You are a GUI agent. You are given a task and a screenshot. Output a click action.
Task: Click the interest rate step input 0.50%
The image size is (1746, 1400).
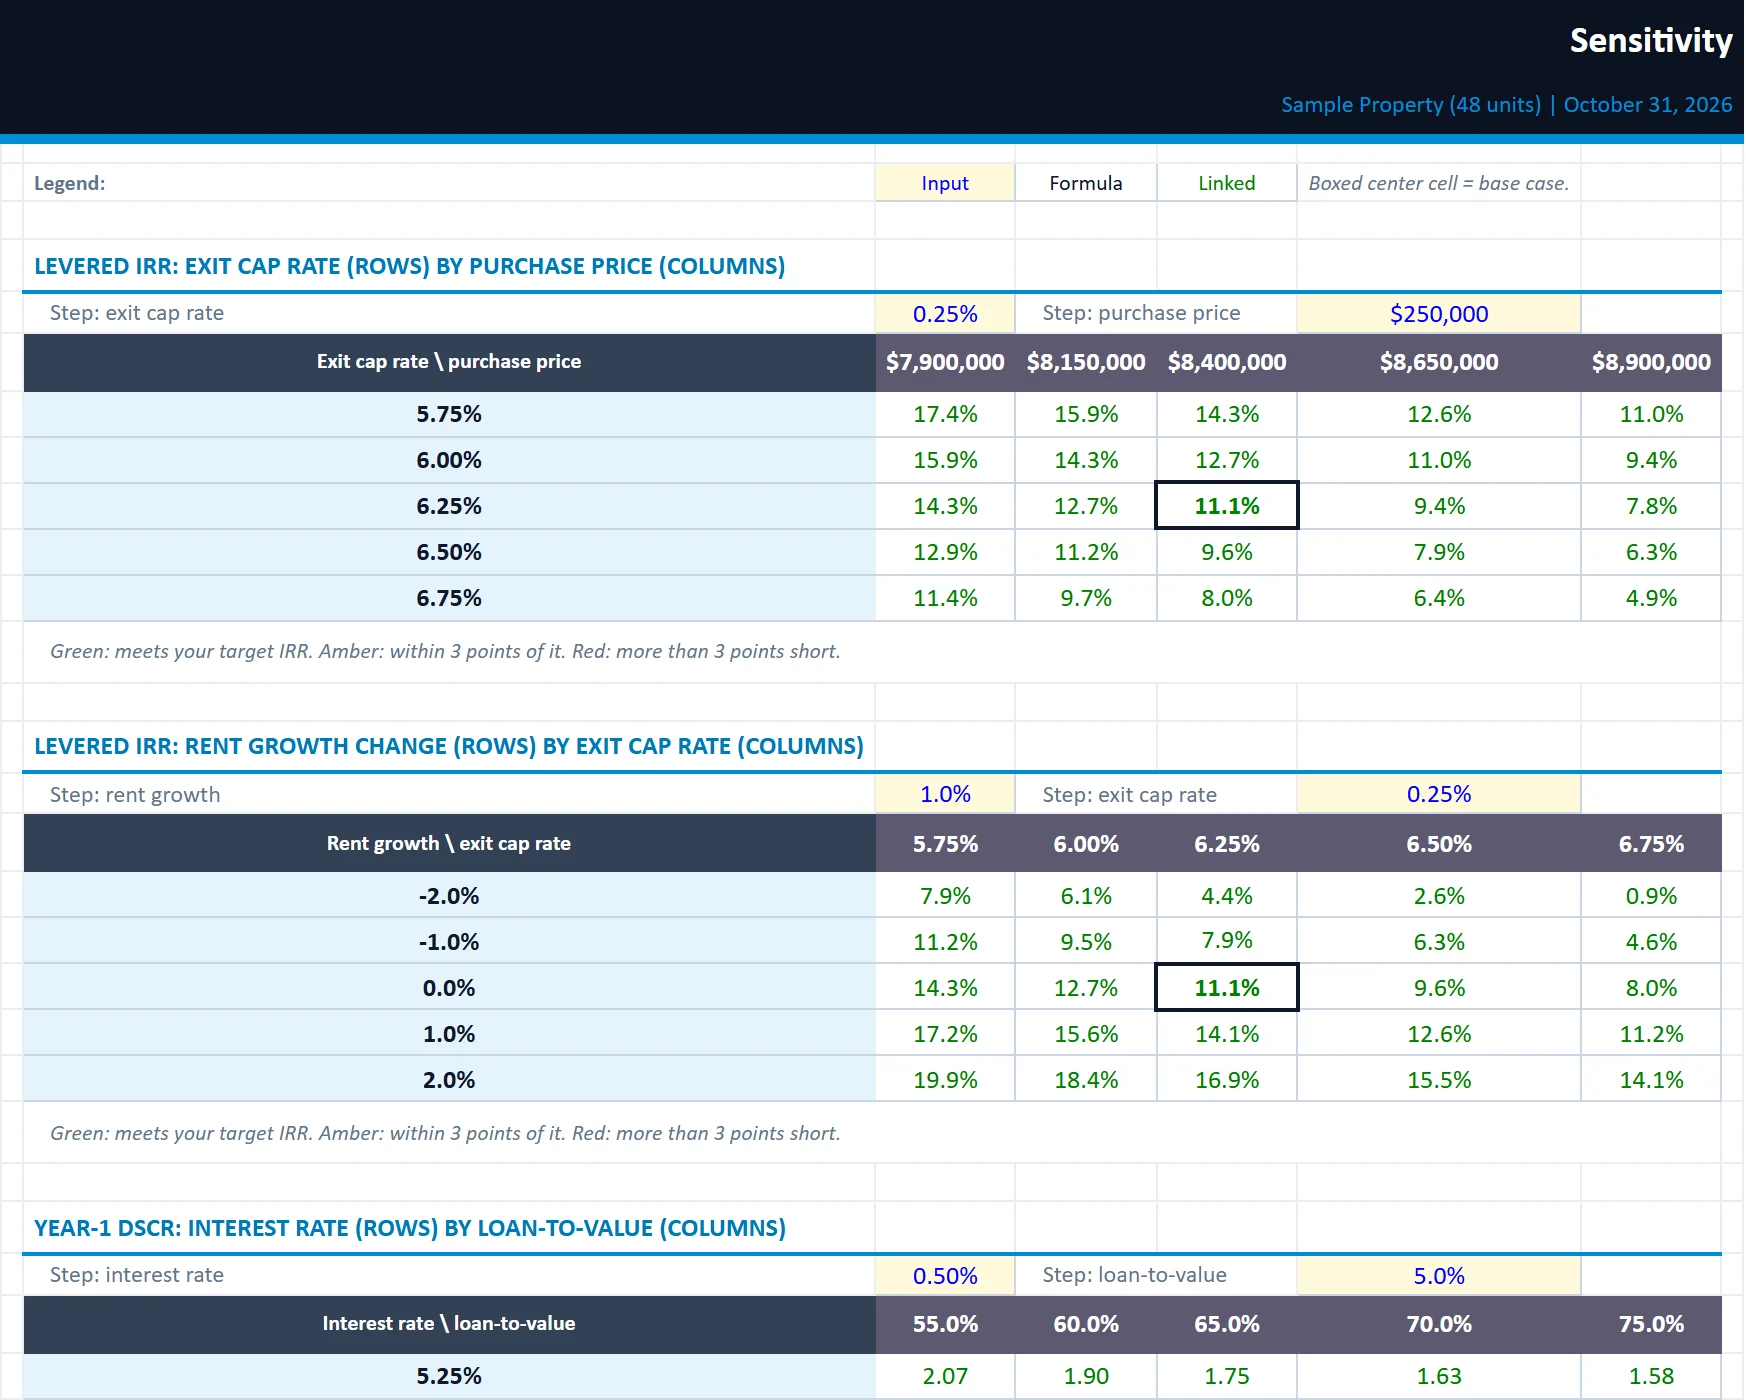[945, 1276]
